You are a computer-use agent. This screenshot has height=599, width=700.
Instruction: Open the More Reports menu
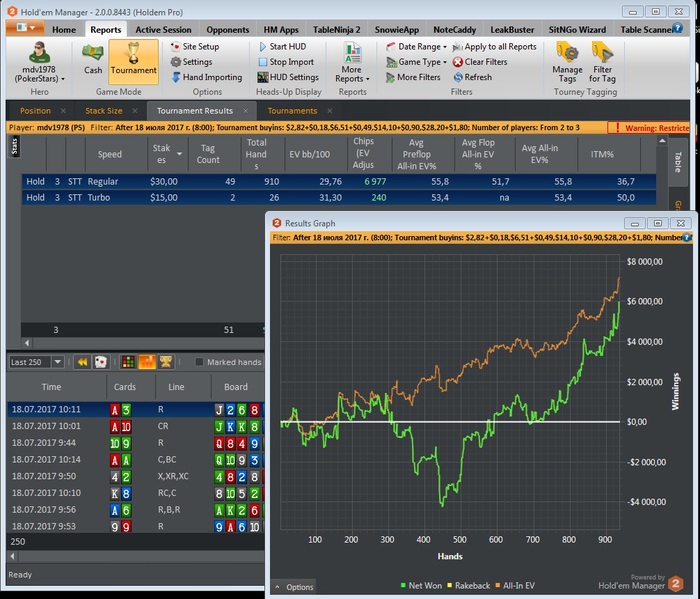click(x=352, y=62)
